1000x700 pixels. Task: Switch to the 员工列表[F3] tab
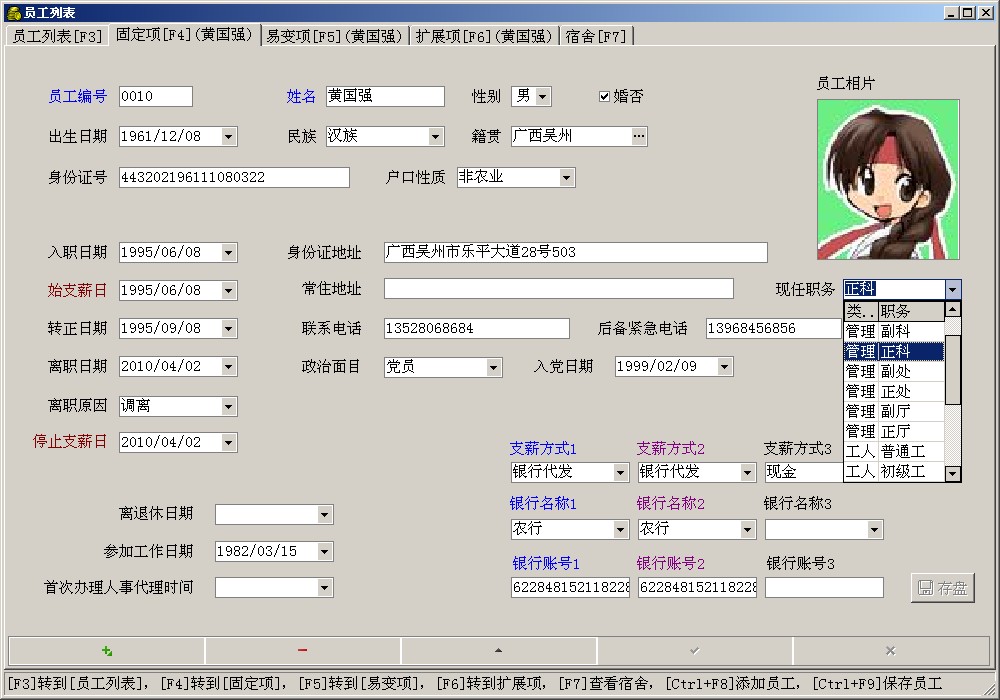tap(57, 36)
